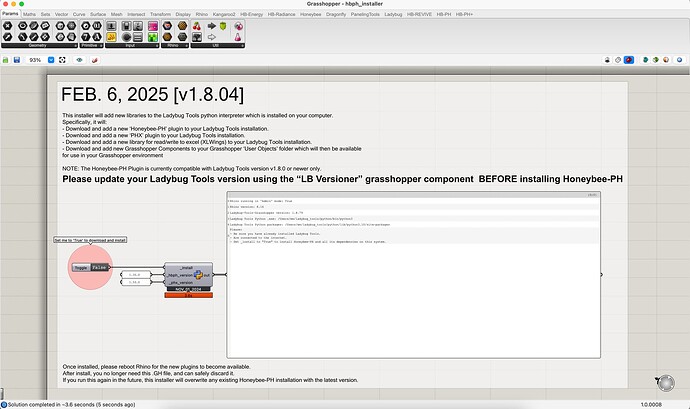Open the HB-PH ribbon tab

click(x=444, y=14)
